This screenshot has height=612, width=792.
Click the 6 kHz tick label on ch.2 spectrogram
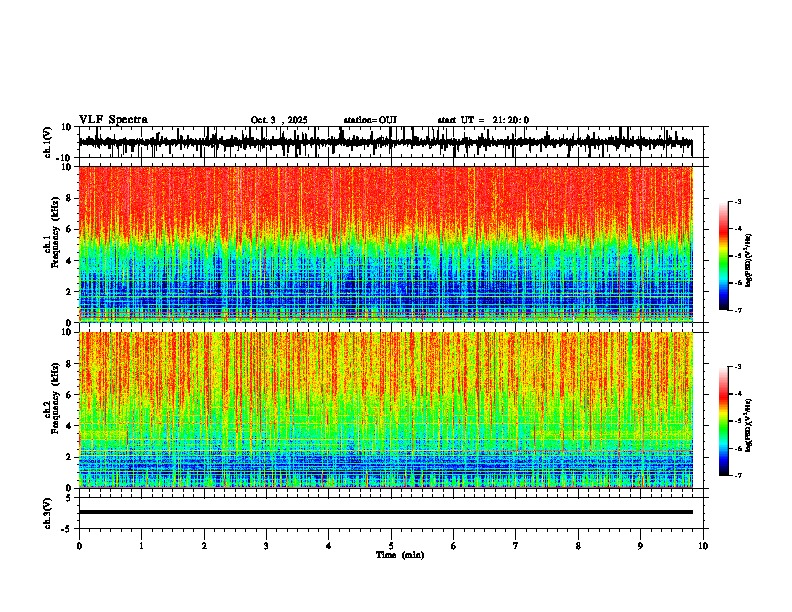[x=69, y=395]
